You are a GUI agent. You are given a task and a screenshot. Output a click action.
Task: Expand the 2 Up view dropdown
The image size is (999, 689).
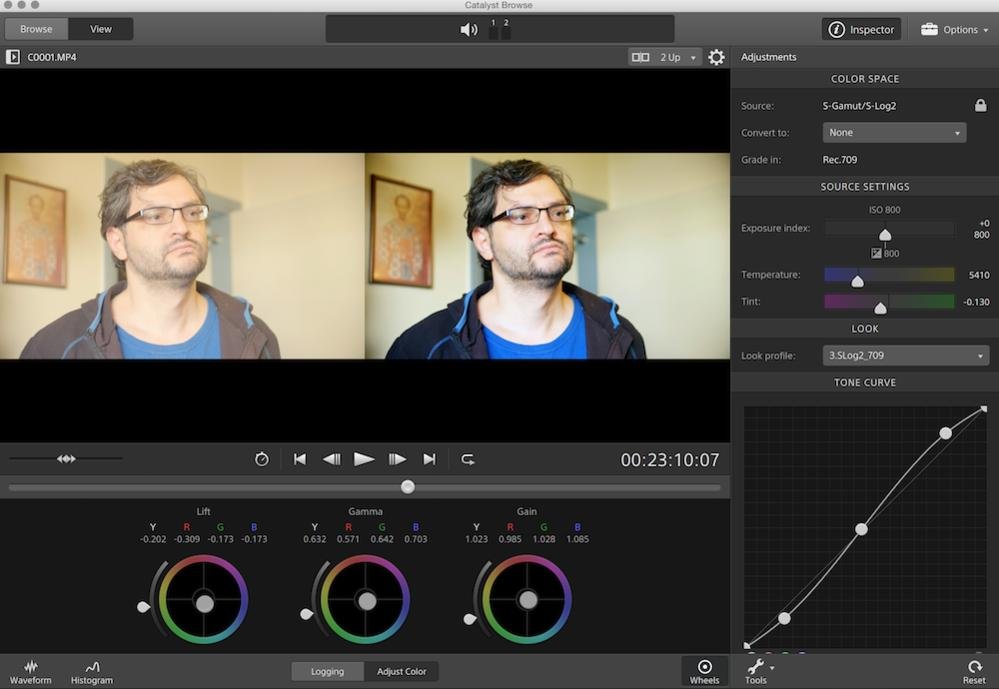tap(692, 57)
